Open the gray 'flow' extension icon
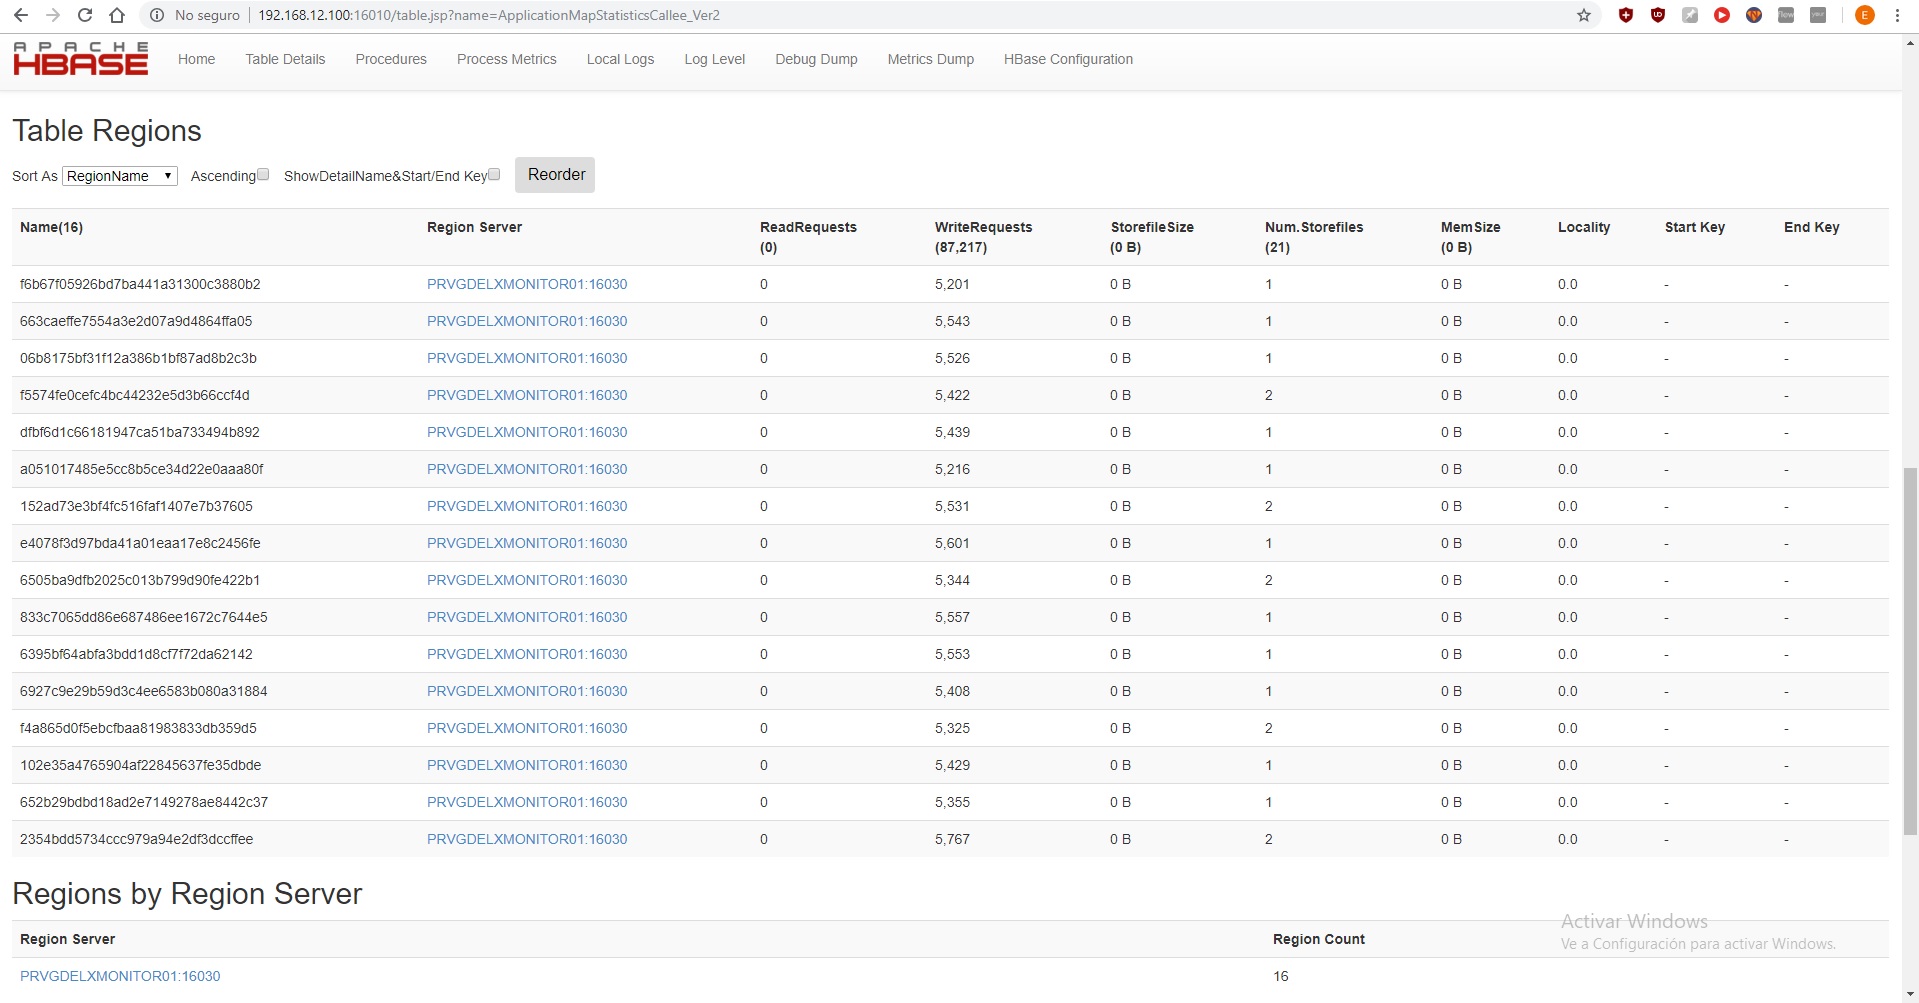 pos(1786,15)
